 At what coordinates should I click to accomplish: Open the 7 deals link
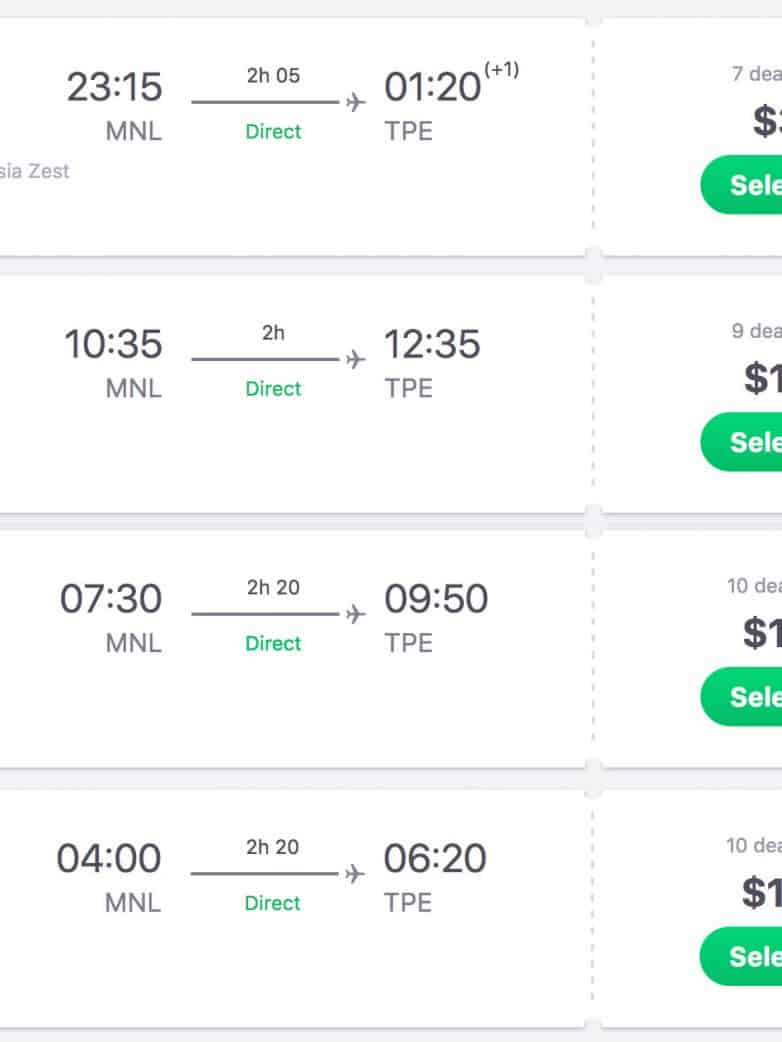757,74
